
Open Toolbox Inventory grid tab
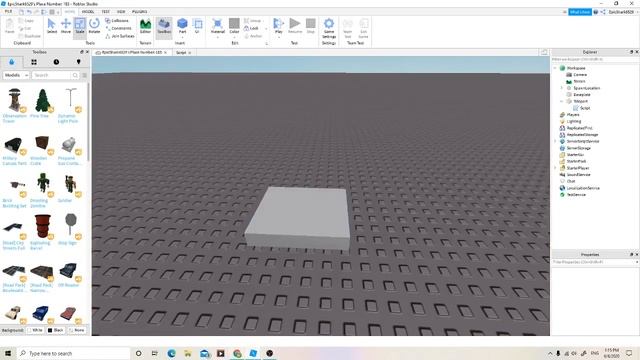pos(34,62)
